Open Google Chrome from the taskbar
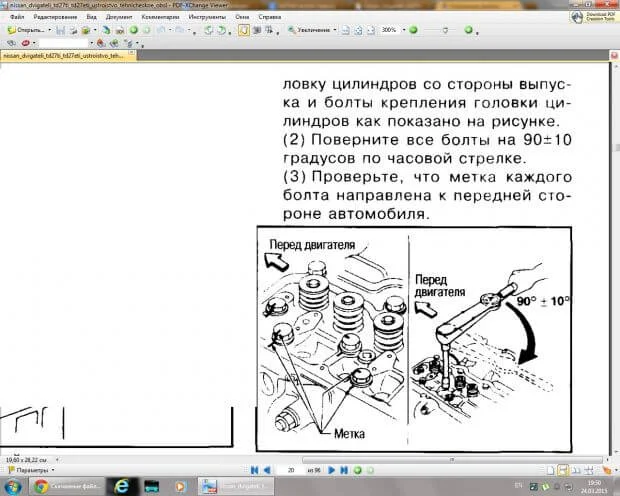Viewport: 620px width, 496px height. tap(64, 486)
